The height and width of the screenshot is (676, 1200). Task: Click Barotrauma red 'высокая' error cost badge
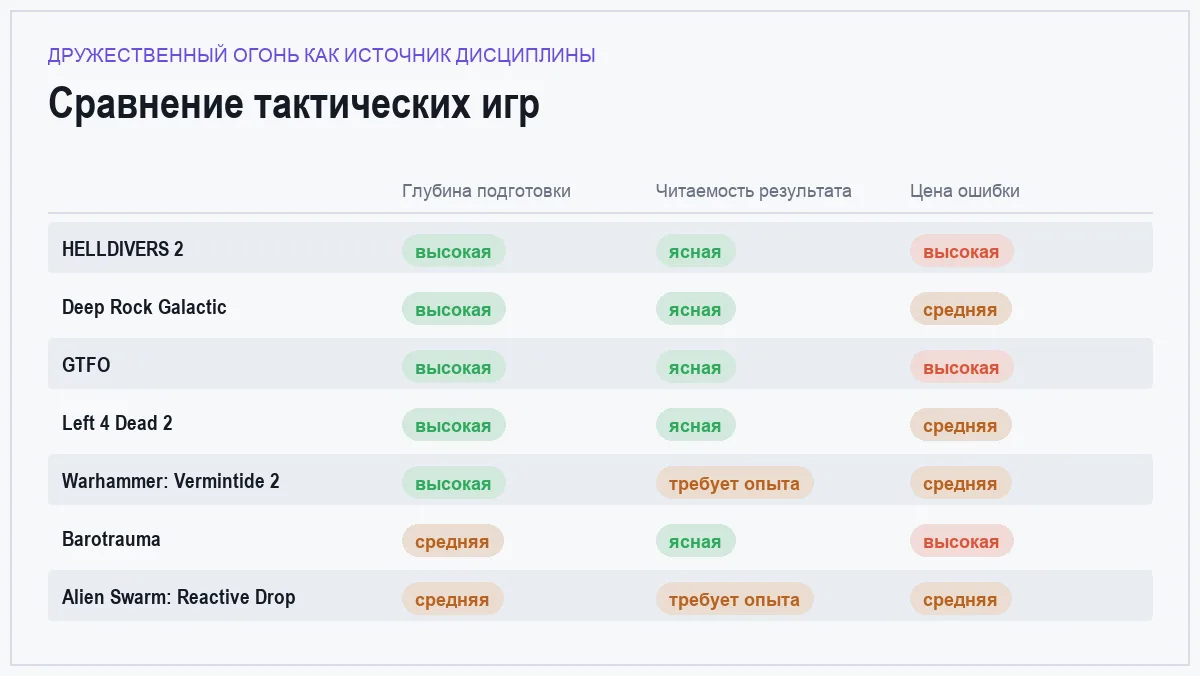coord(962,541)
